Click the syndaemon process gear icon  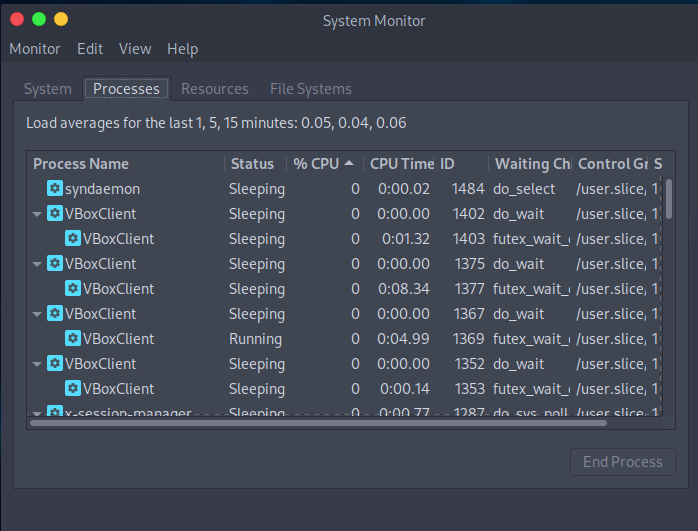55,188
